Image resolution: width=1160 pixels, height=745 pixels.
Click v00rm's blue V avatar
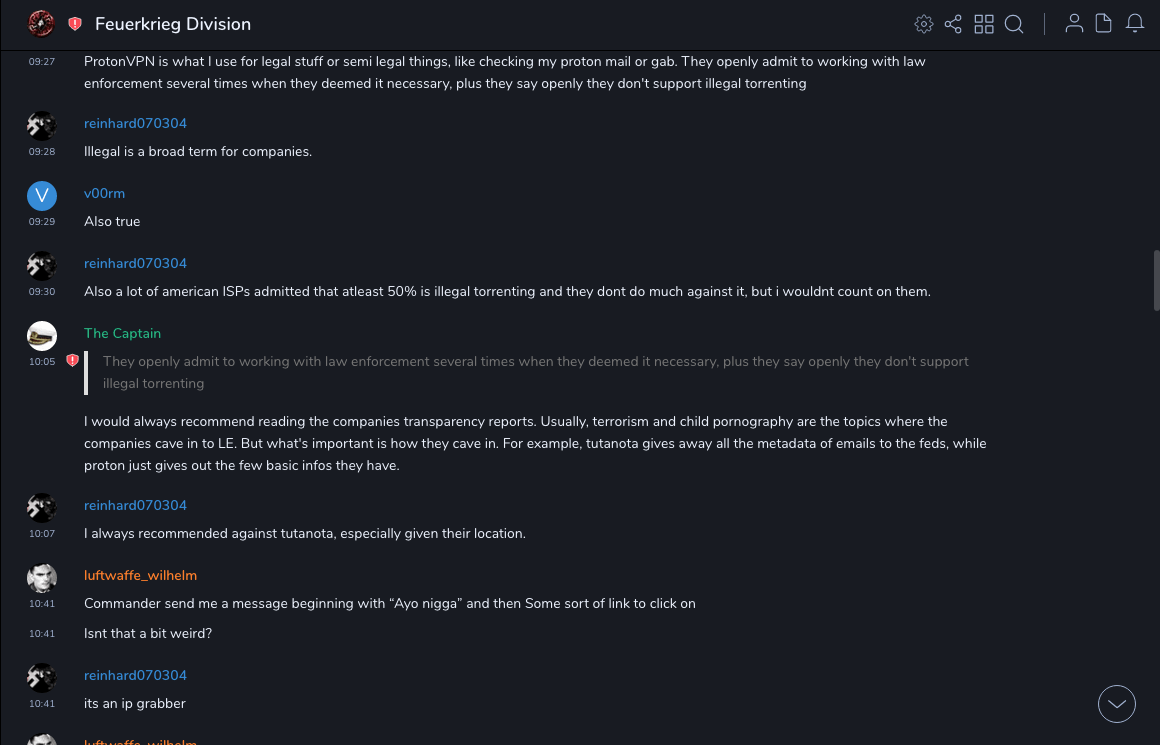pyautogui.click(x=42, y=196)
